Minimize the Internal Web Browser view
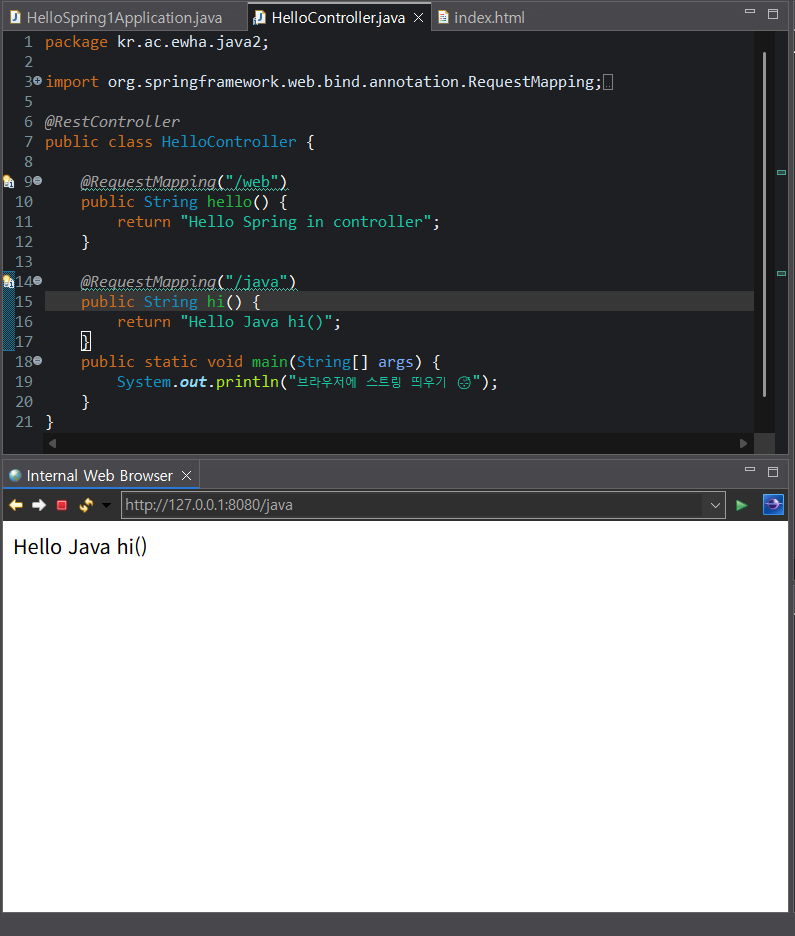 coord(750,470)
